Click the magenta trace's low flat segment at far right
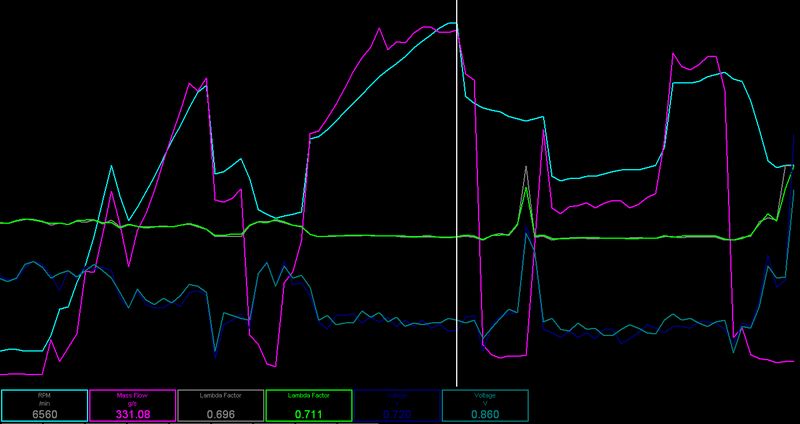The height and width of the screenshot is (424, 800). point(775,361)
